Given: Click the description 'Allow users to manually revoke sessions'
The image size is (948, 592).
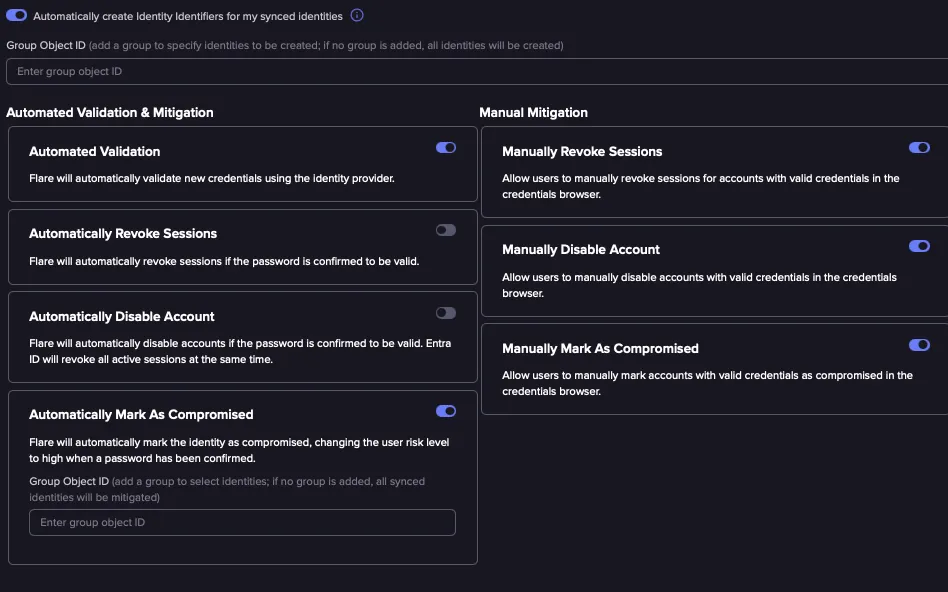Looking at the screenshot, I should [701, 186].
